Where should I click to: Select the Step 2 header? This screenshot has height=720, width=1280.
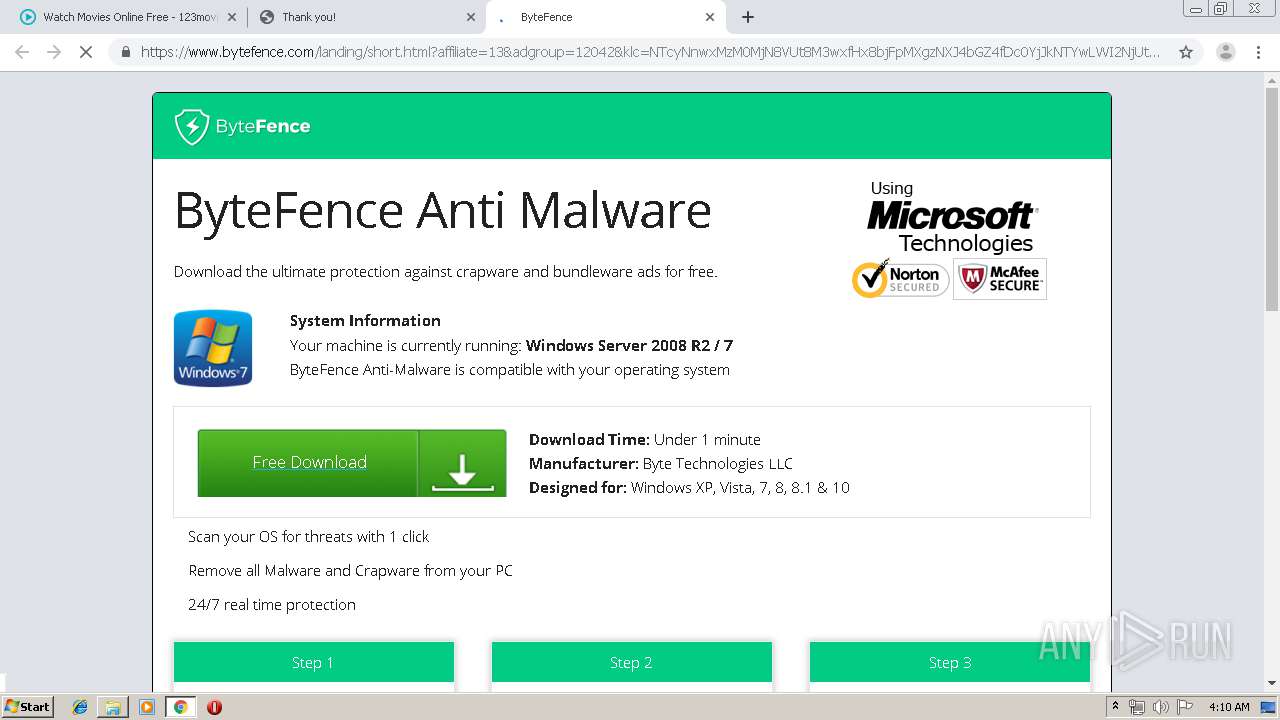[631, 662]
